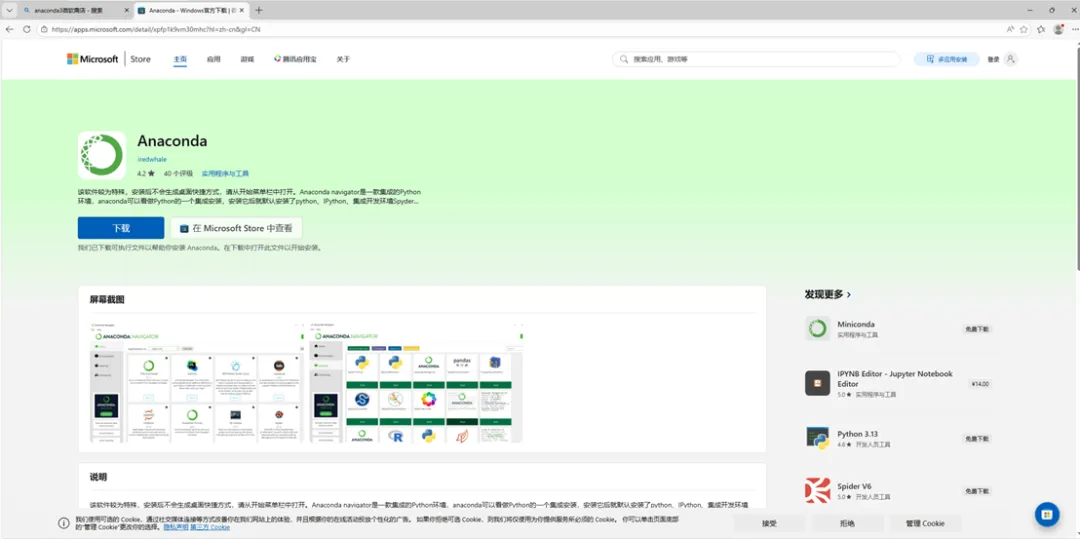Click the floating blue Store badge icon
The height and width of the screenshot is (539, 1080).
pos(1047,514)
